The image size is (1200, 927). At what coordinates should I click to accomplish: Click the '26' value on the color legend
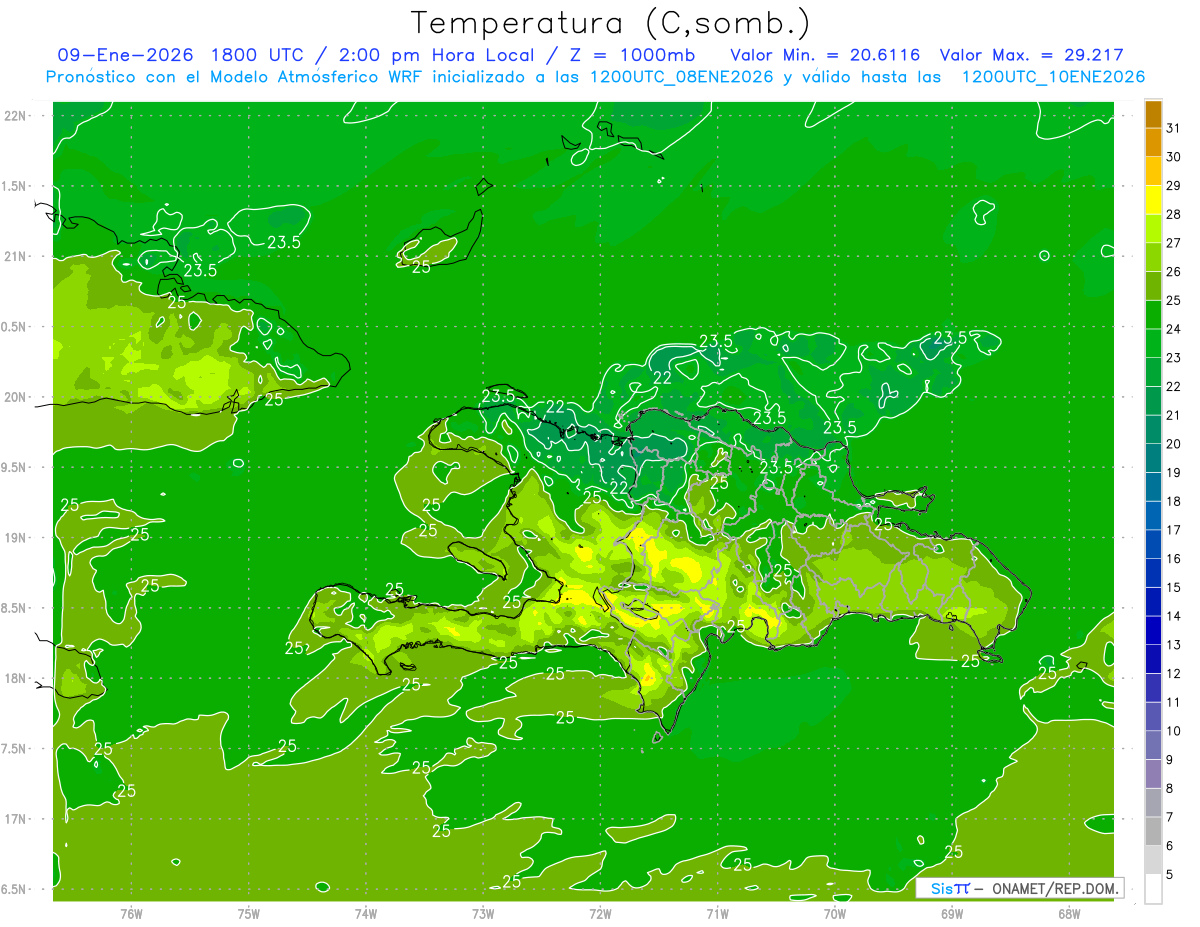[x=1174, y=272]
